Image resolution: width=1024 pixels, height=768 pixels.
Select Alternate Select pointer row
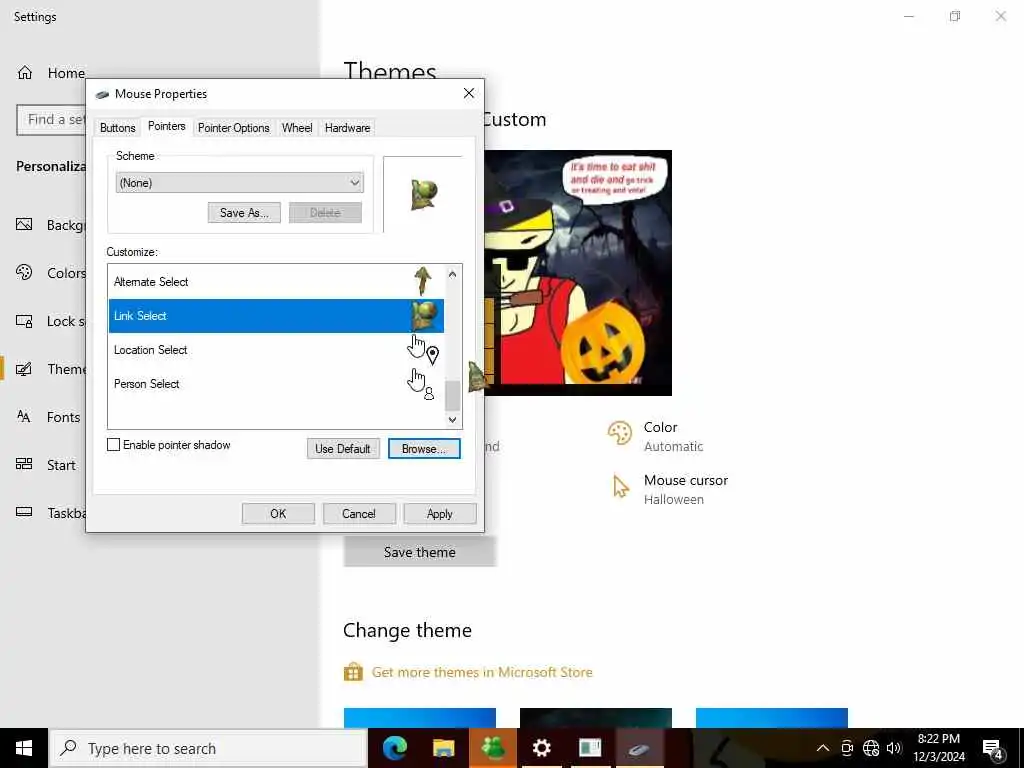[276, 282]
